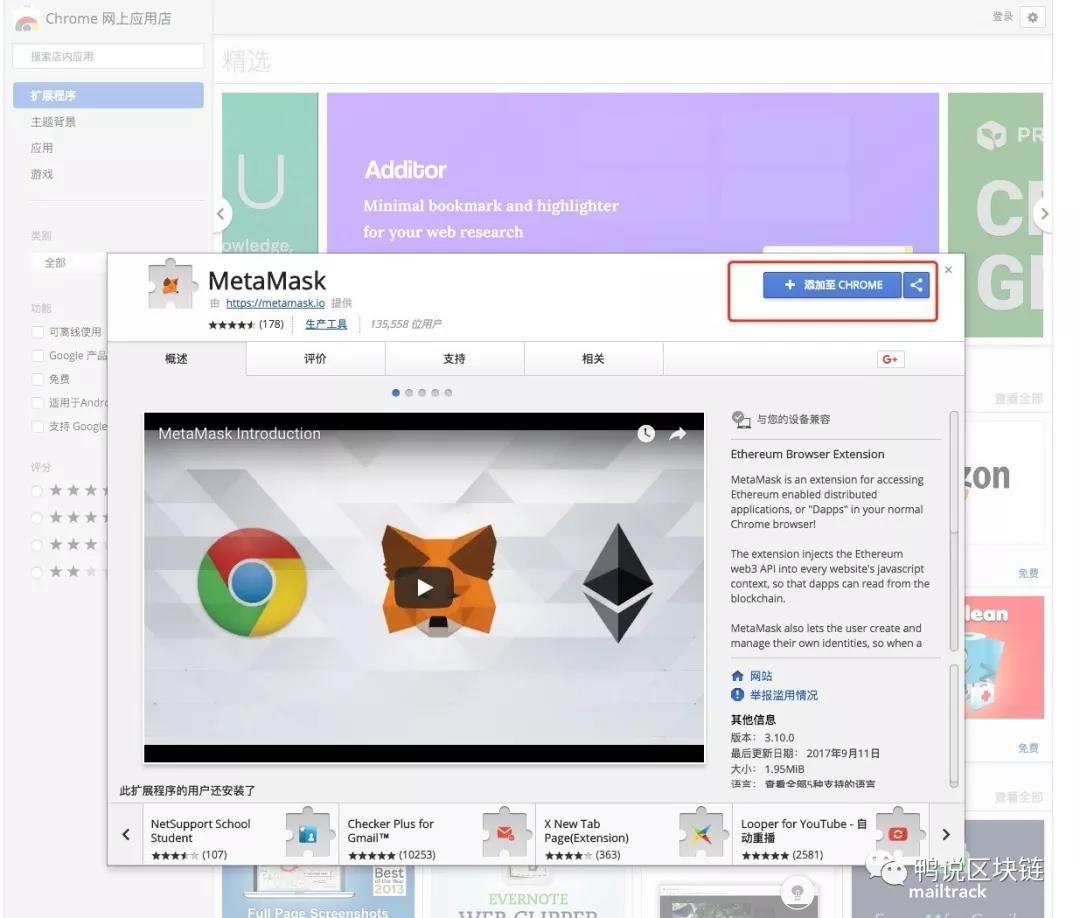
Task: Open the 全部 category dropdown
Action: (69, 262)
